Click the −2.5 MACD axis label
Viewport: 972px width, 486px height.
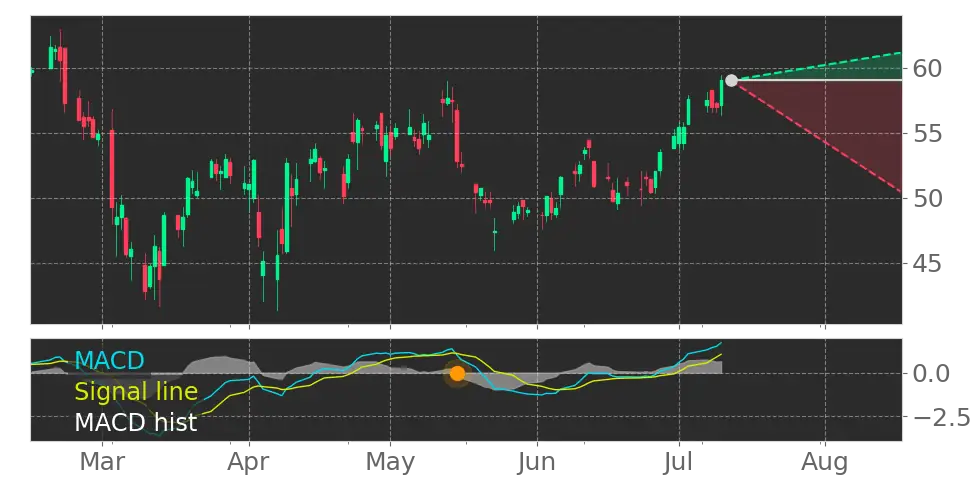(942, 418)
